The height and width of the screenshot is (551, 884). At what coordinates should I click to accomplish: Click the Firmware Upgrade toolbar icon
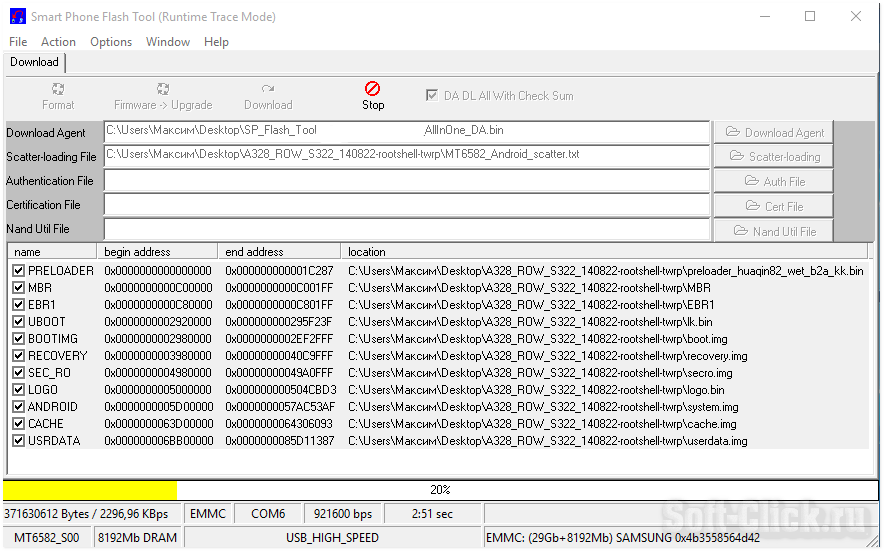163,89
